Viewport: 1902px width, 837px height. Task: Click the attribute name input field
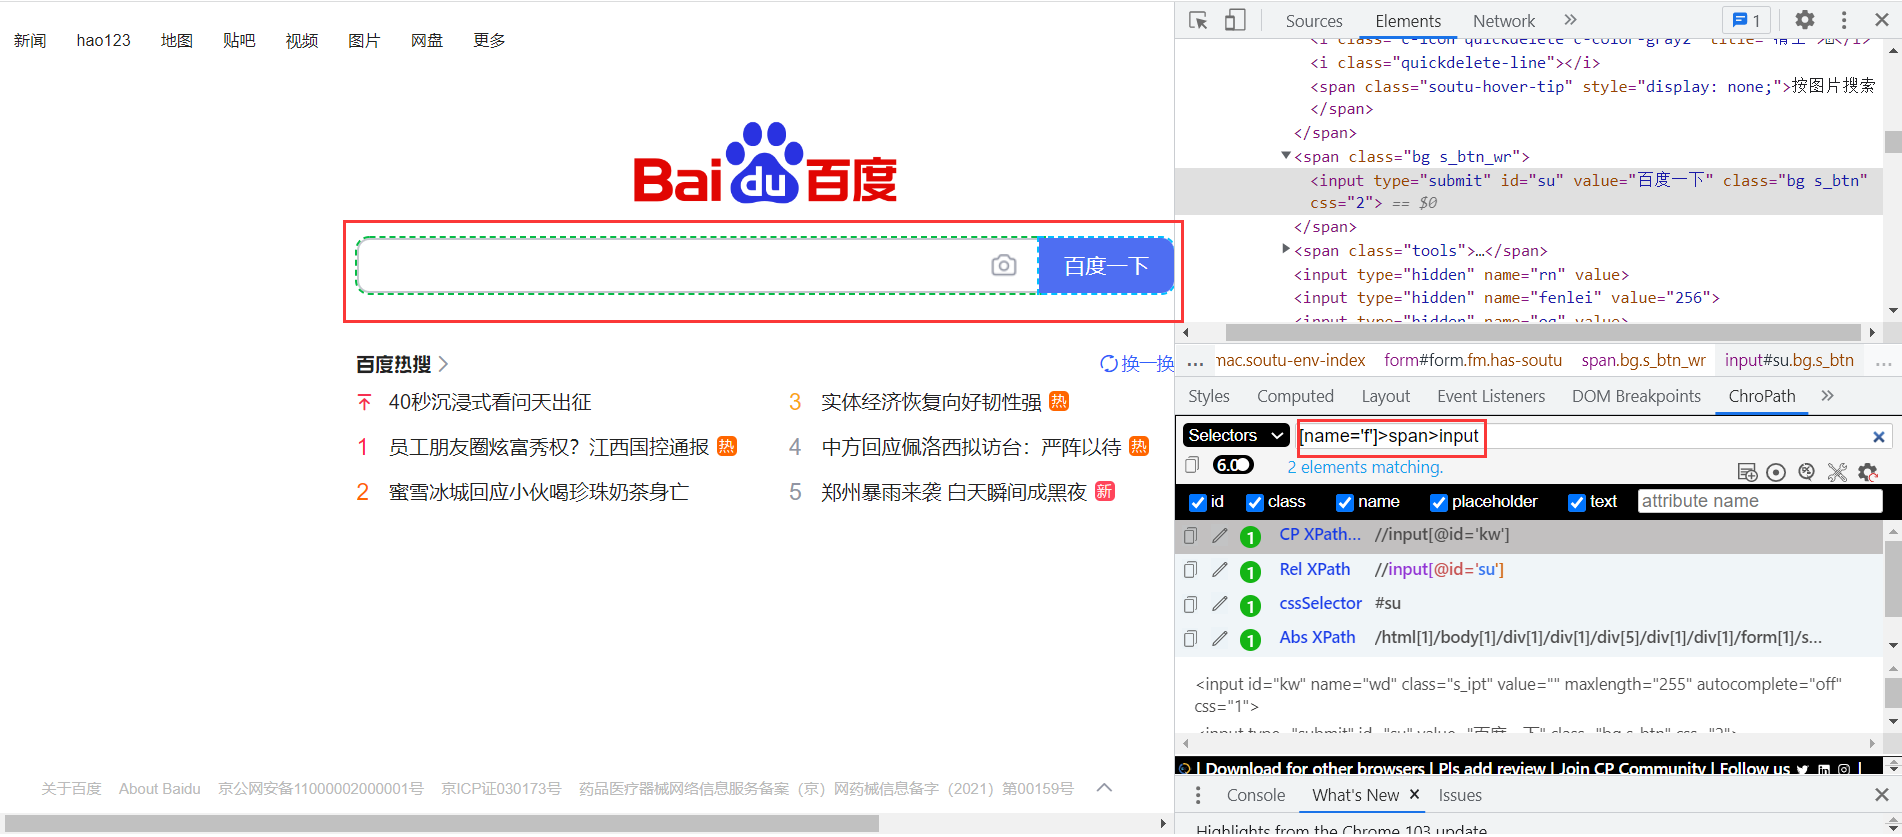(x=1760, y=501)
